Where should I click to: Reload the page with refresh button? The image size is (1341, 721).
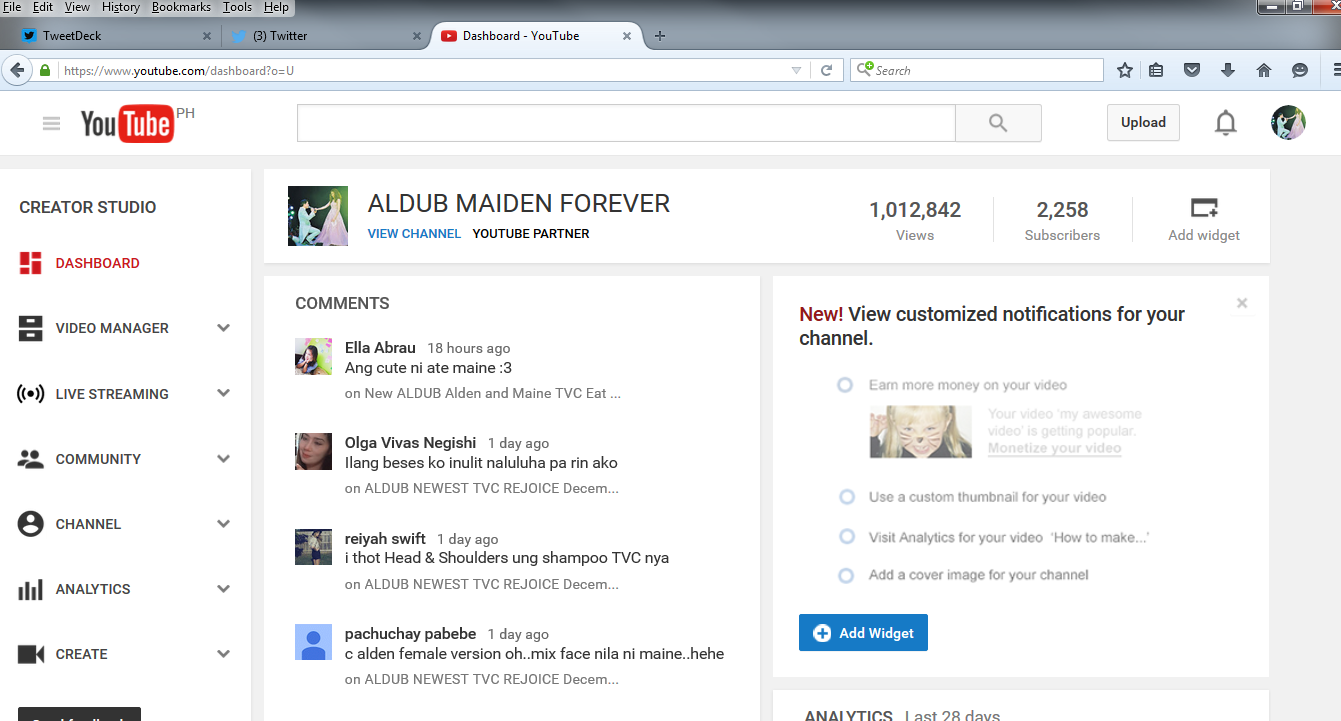click(826, 70)
